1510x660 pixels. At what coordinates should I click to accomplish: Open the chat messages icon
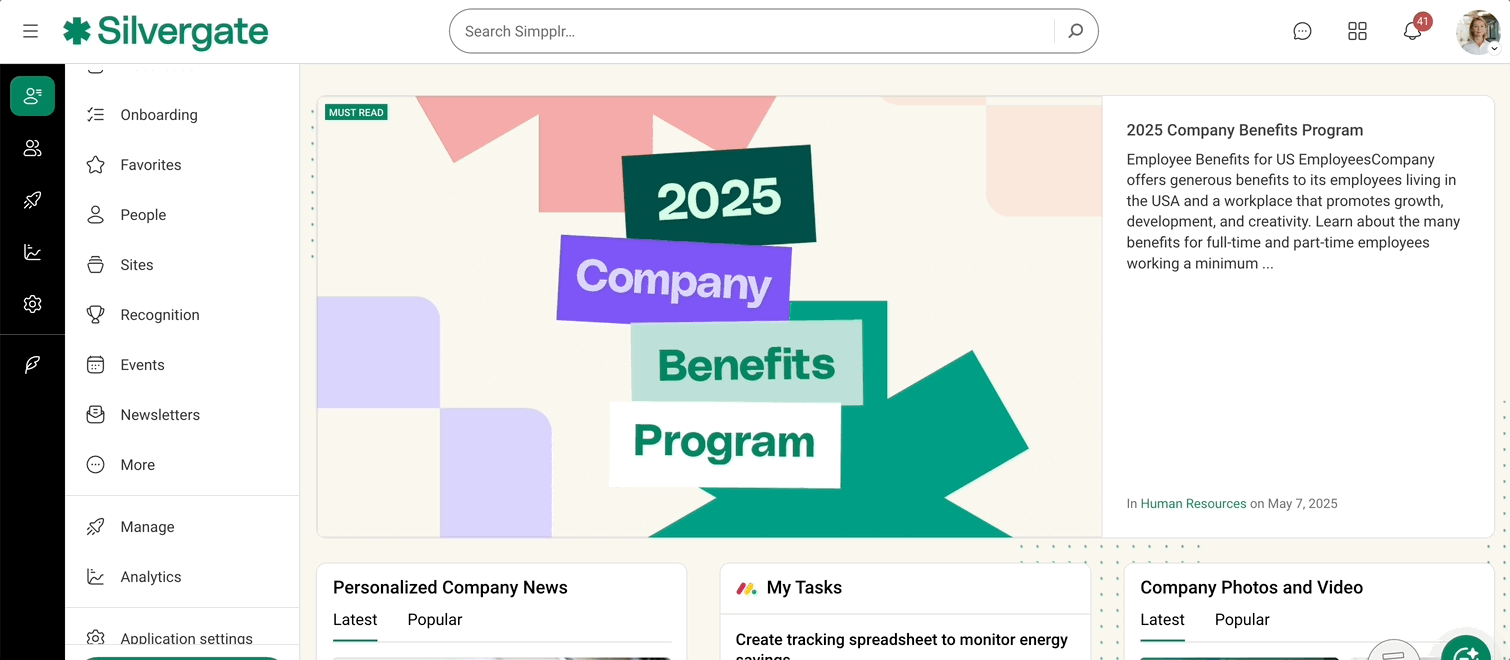pyautogui.click(x=1302, y=31)
